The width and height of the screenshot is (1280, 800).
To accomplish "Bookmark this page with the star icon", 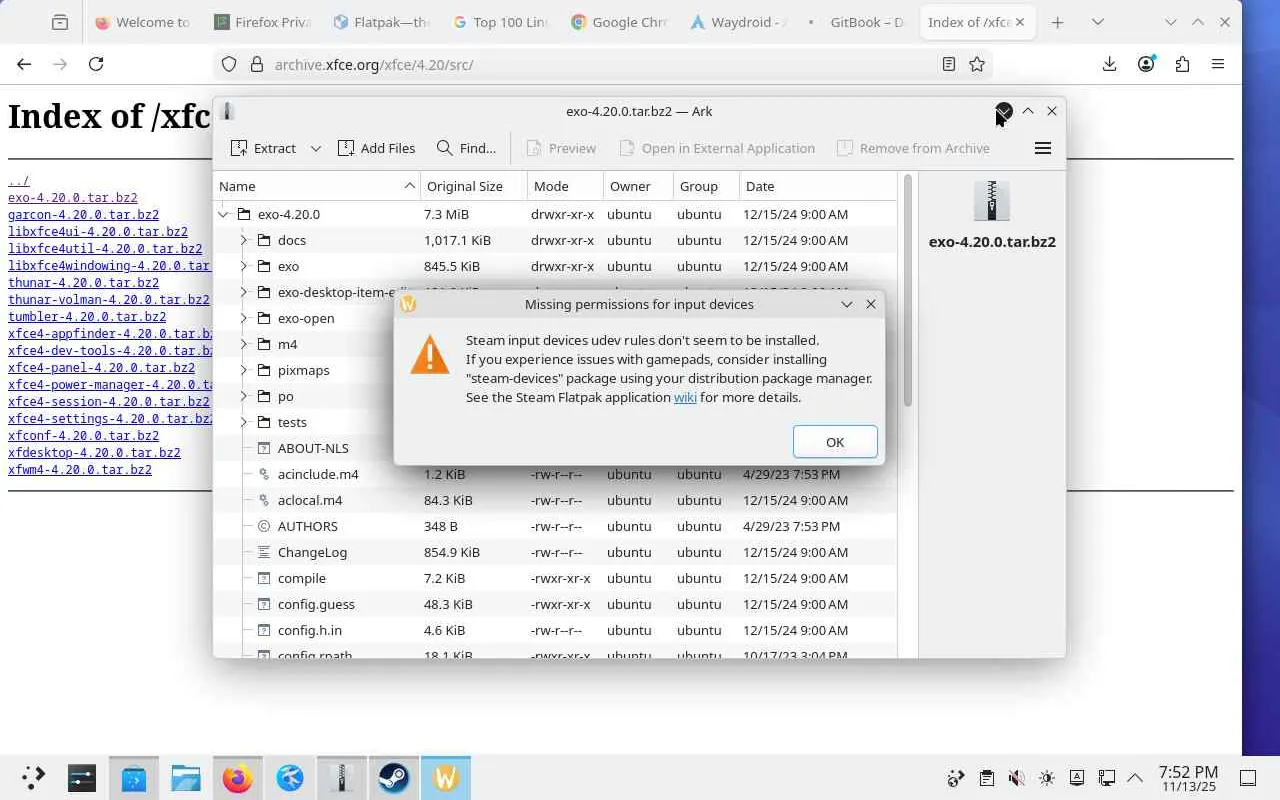I will click(977, 64).
